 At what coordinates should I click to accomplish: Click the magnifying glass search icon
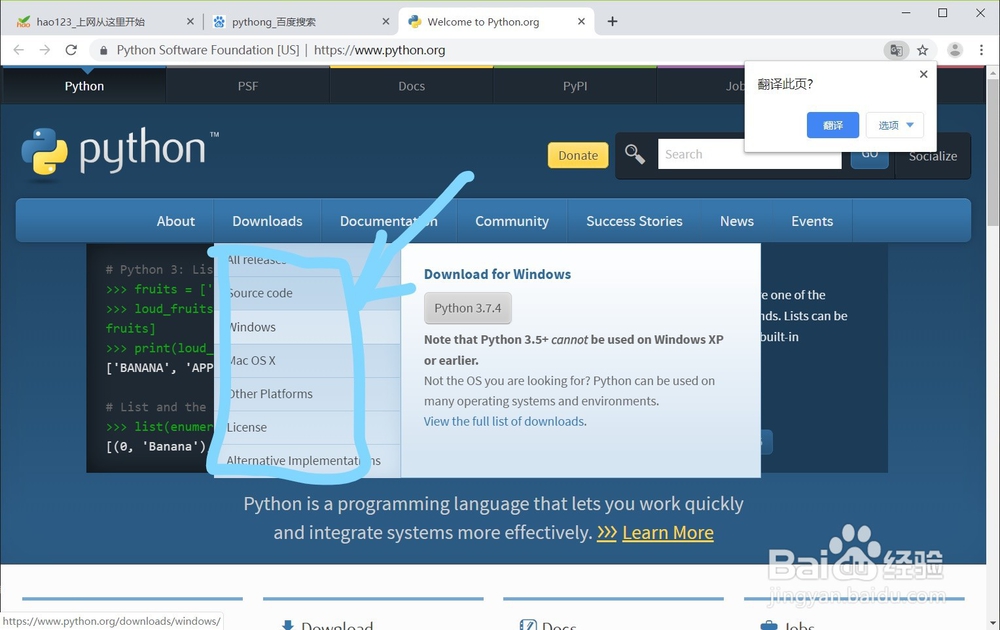pyautogui.click(x=635, y=154)
